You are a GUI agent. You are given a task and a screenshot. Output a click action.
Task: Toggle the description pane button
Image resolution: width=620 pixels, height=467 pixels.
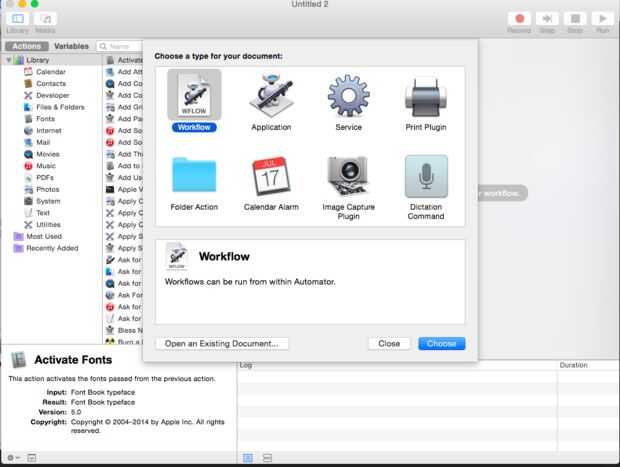(32, 458)
